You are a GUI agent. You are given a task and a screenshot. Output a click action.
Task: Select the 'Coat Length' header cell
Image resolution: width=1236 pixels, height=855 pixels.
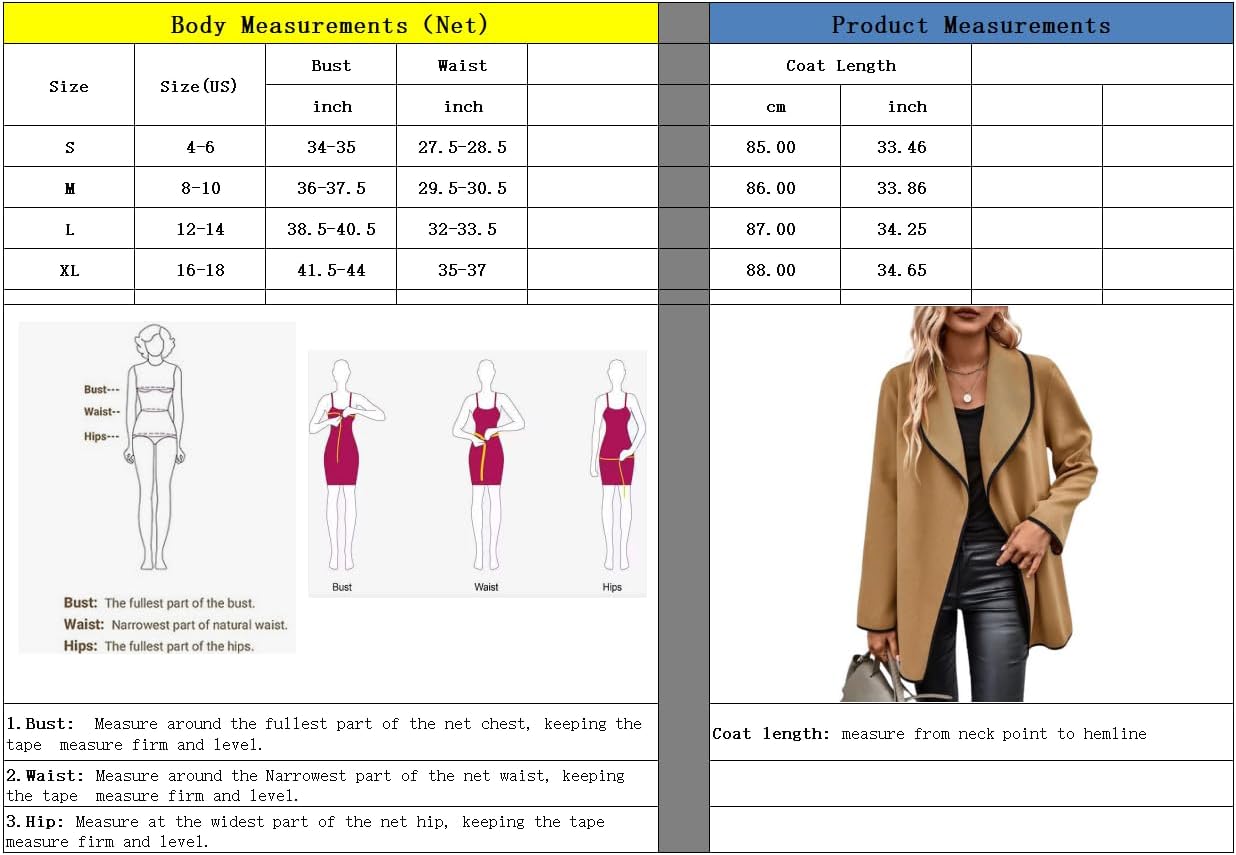841,65
